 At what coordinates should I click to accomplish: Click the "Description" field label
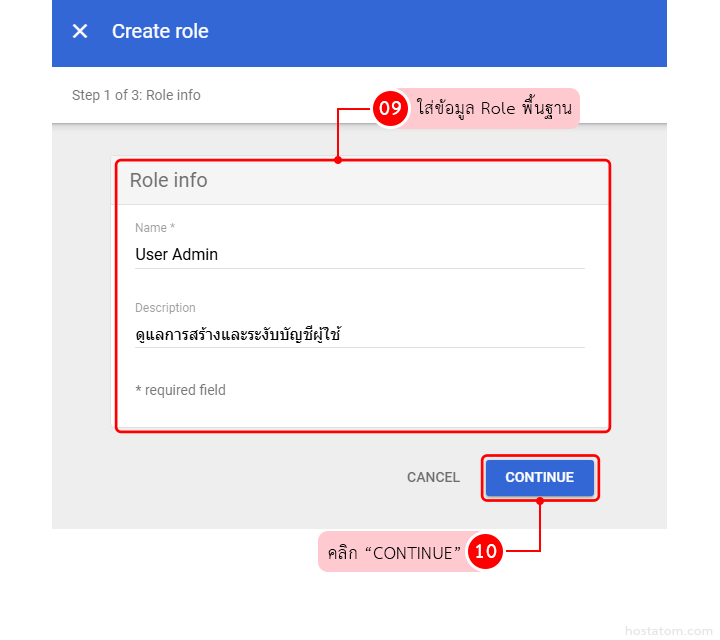[x=165, y=308]
